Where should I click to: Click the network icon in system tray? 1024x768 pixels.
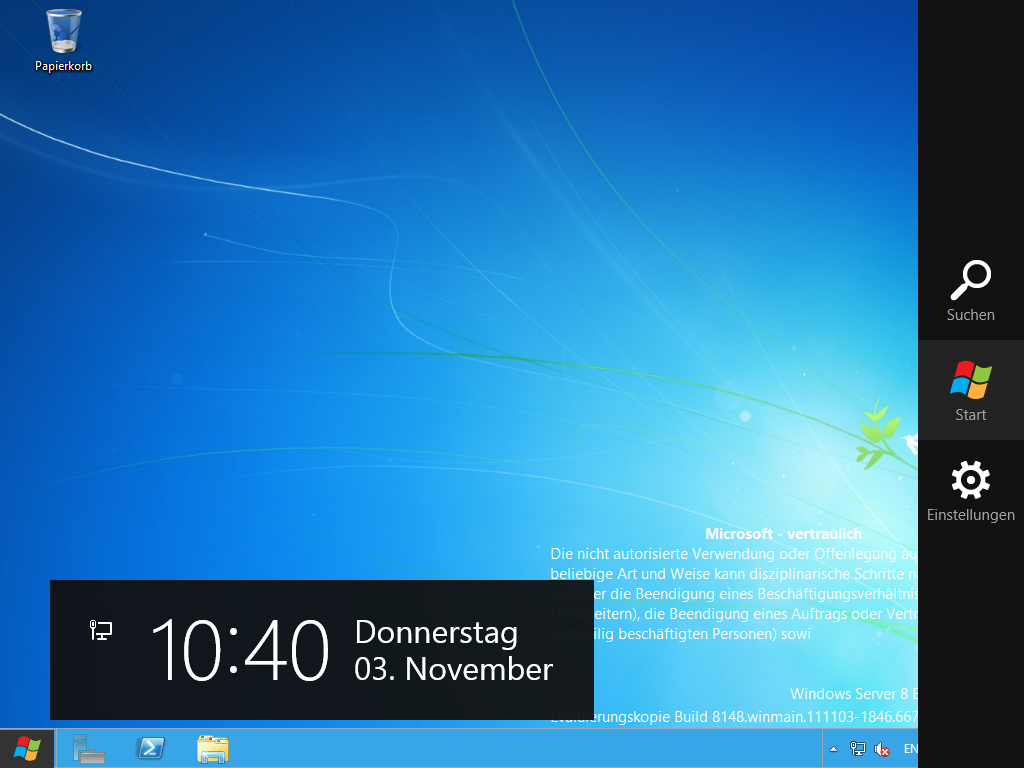857,749
